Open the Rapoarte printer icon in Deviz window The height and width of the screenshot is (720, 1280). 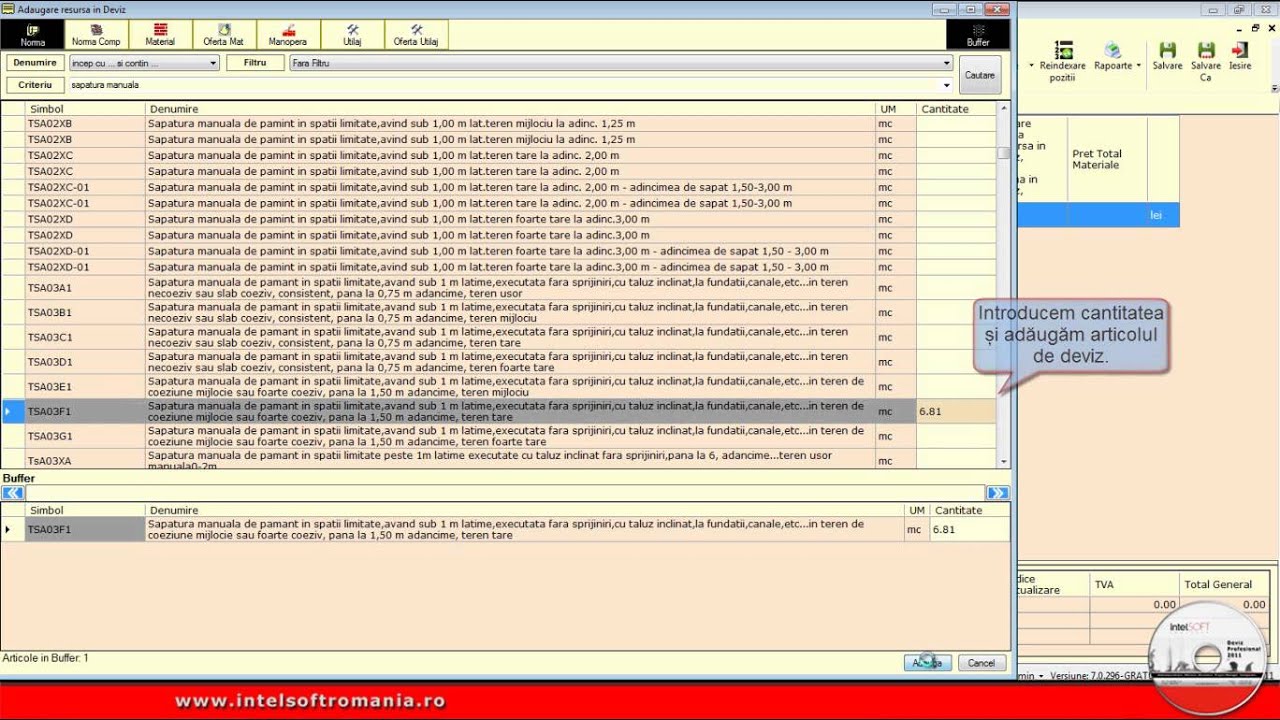tap(1112, 50)
